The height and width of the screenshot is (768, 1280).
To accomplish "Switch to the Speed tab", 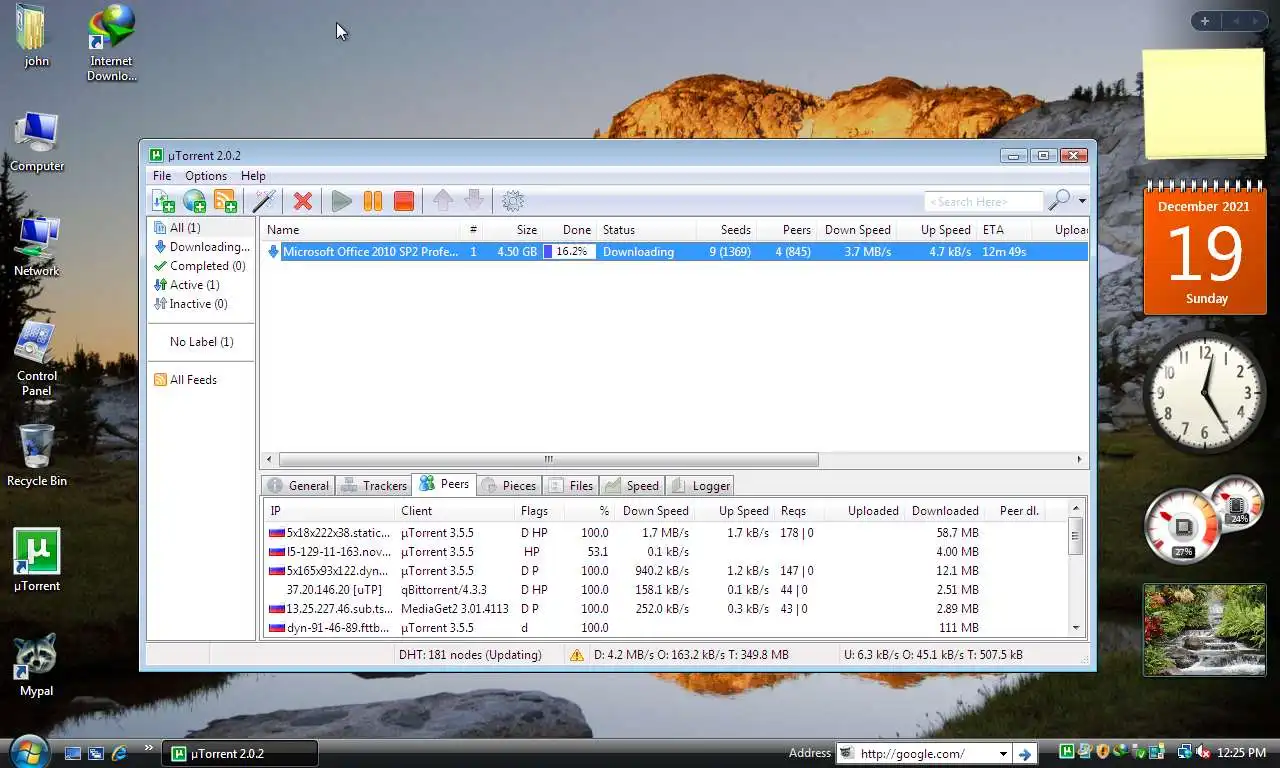I will (x=631, y=486).
